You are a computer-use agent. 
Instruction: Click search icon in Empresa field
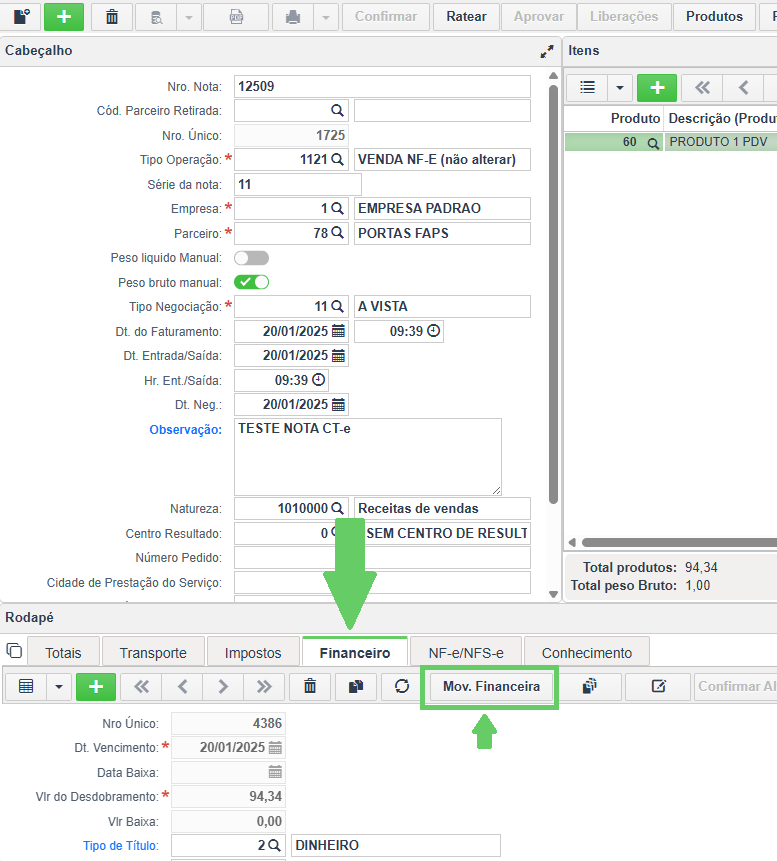[337, 209]
